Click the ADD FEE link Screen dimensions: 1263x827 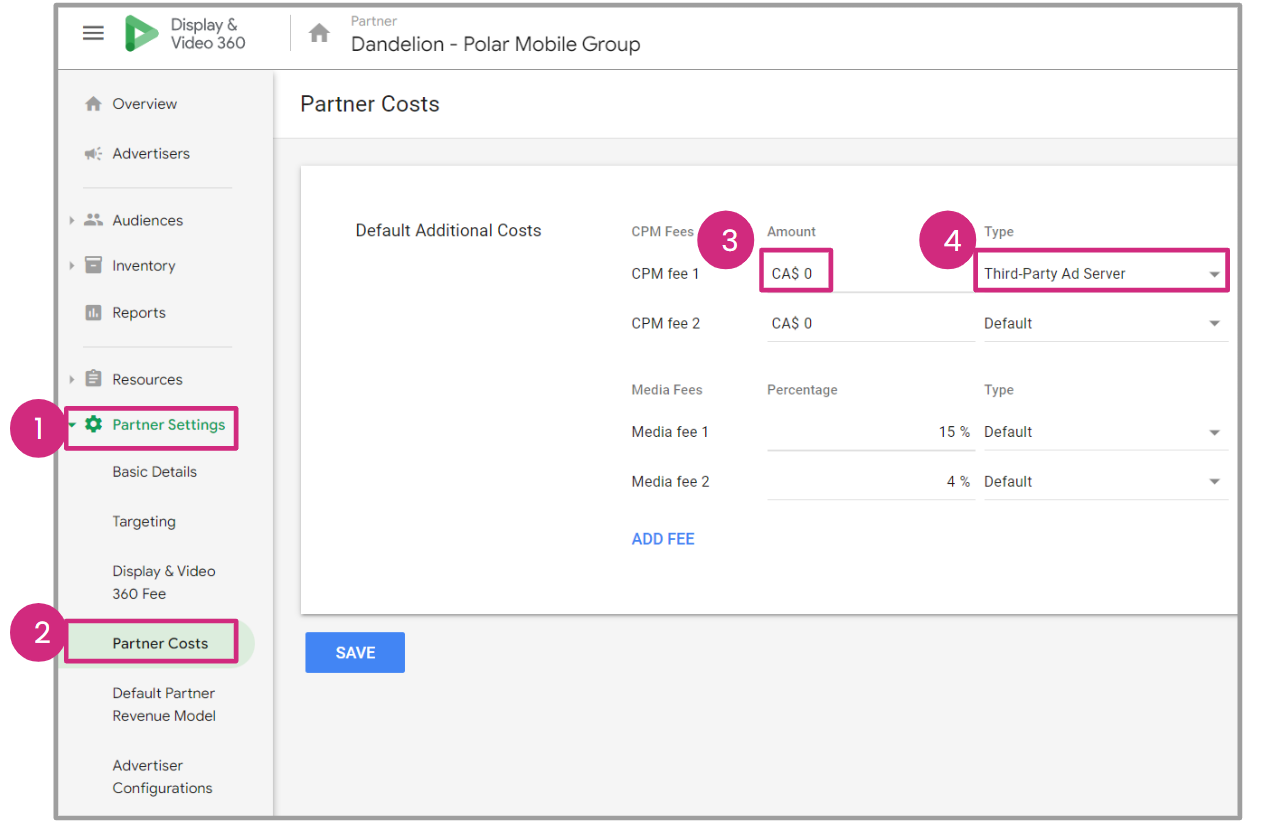click(663, 539)
